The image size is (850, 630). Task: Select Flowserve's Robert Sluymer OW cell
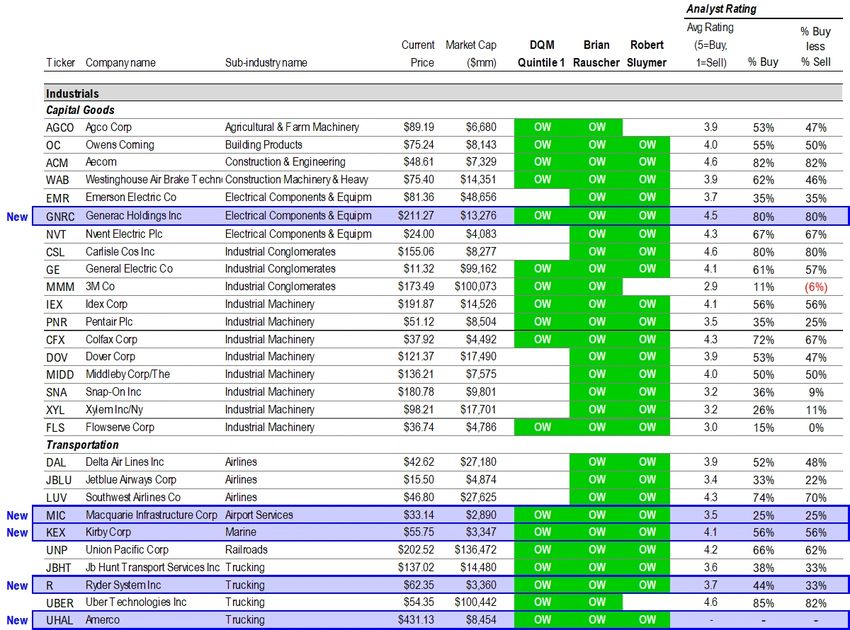[x=647, y=427]
